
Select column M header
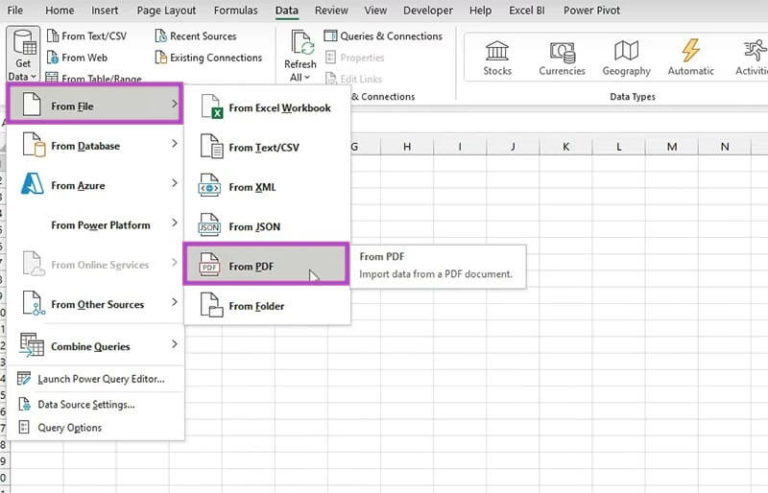click(672, 146)
